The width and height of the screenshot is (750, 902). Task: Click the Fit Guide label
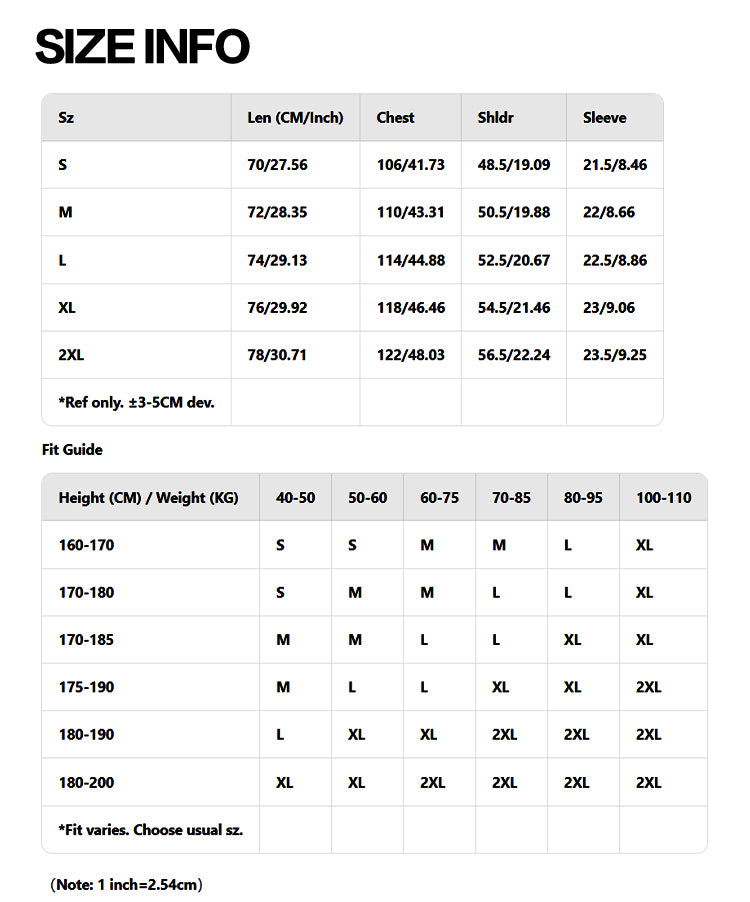pos(72,450)
